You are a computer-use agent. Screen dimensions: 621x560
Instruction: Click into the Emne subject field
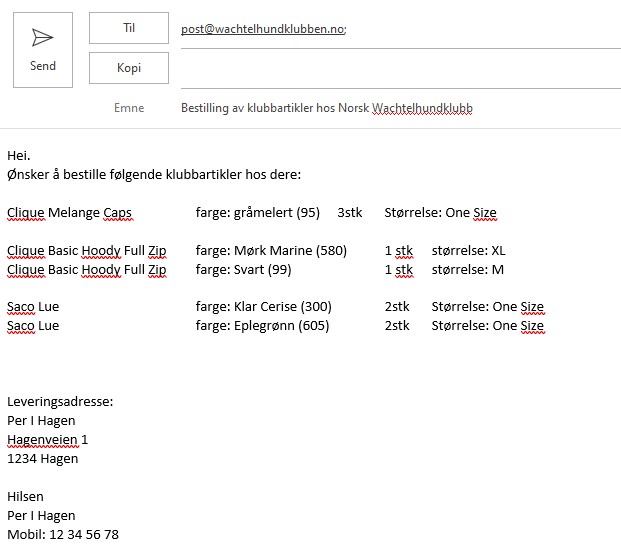(401, 108)
